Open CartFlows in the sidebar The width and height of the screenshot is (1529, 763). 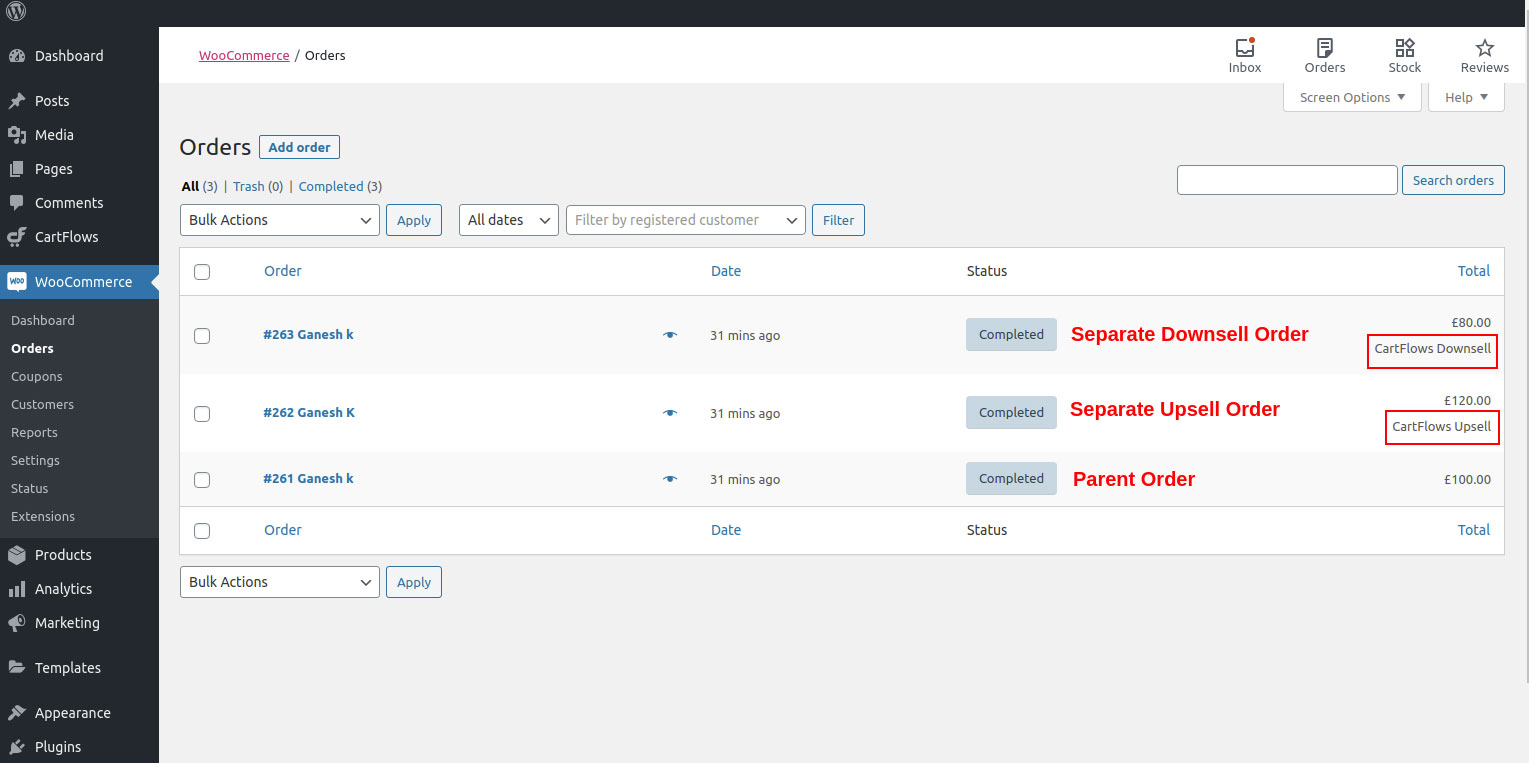[66, 237]
